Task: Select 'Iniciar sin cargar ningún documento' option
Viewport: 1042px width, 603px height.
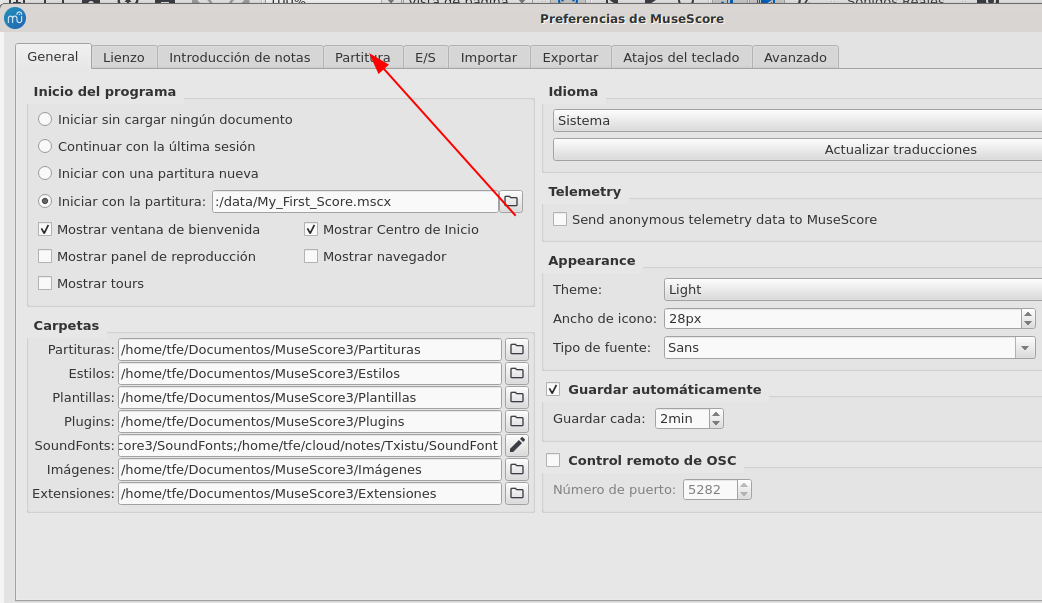Action: tap(45, 119)
